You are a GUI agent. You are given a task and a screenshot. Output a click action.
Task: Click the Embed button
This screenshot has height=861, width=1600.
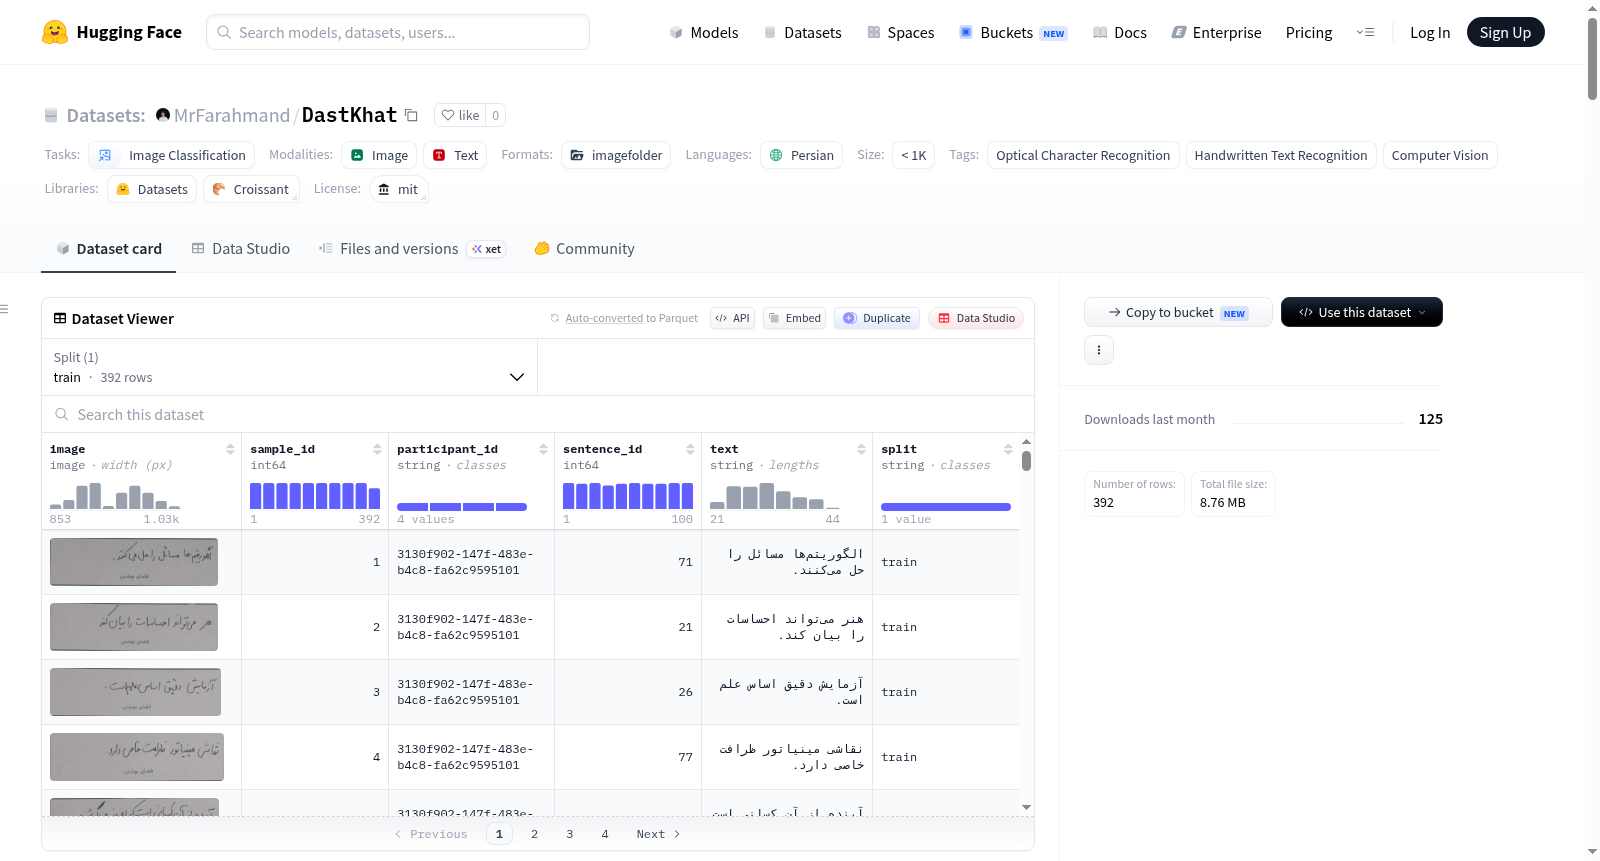tap(794, 318)
